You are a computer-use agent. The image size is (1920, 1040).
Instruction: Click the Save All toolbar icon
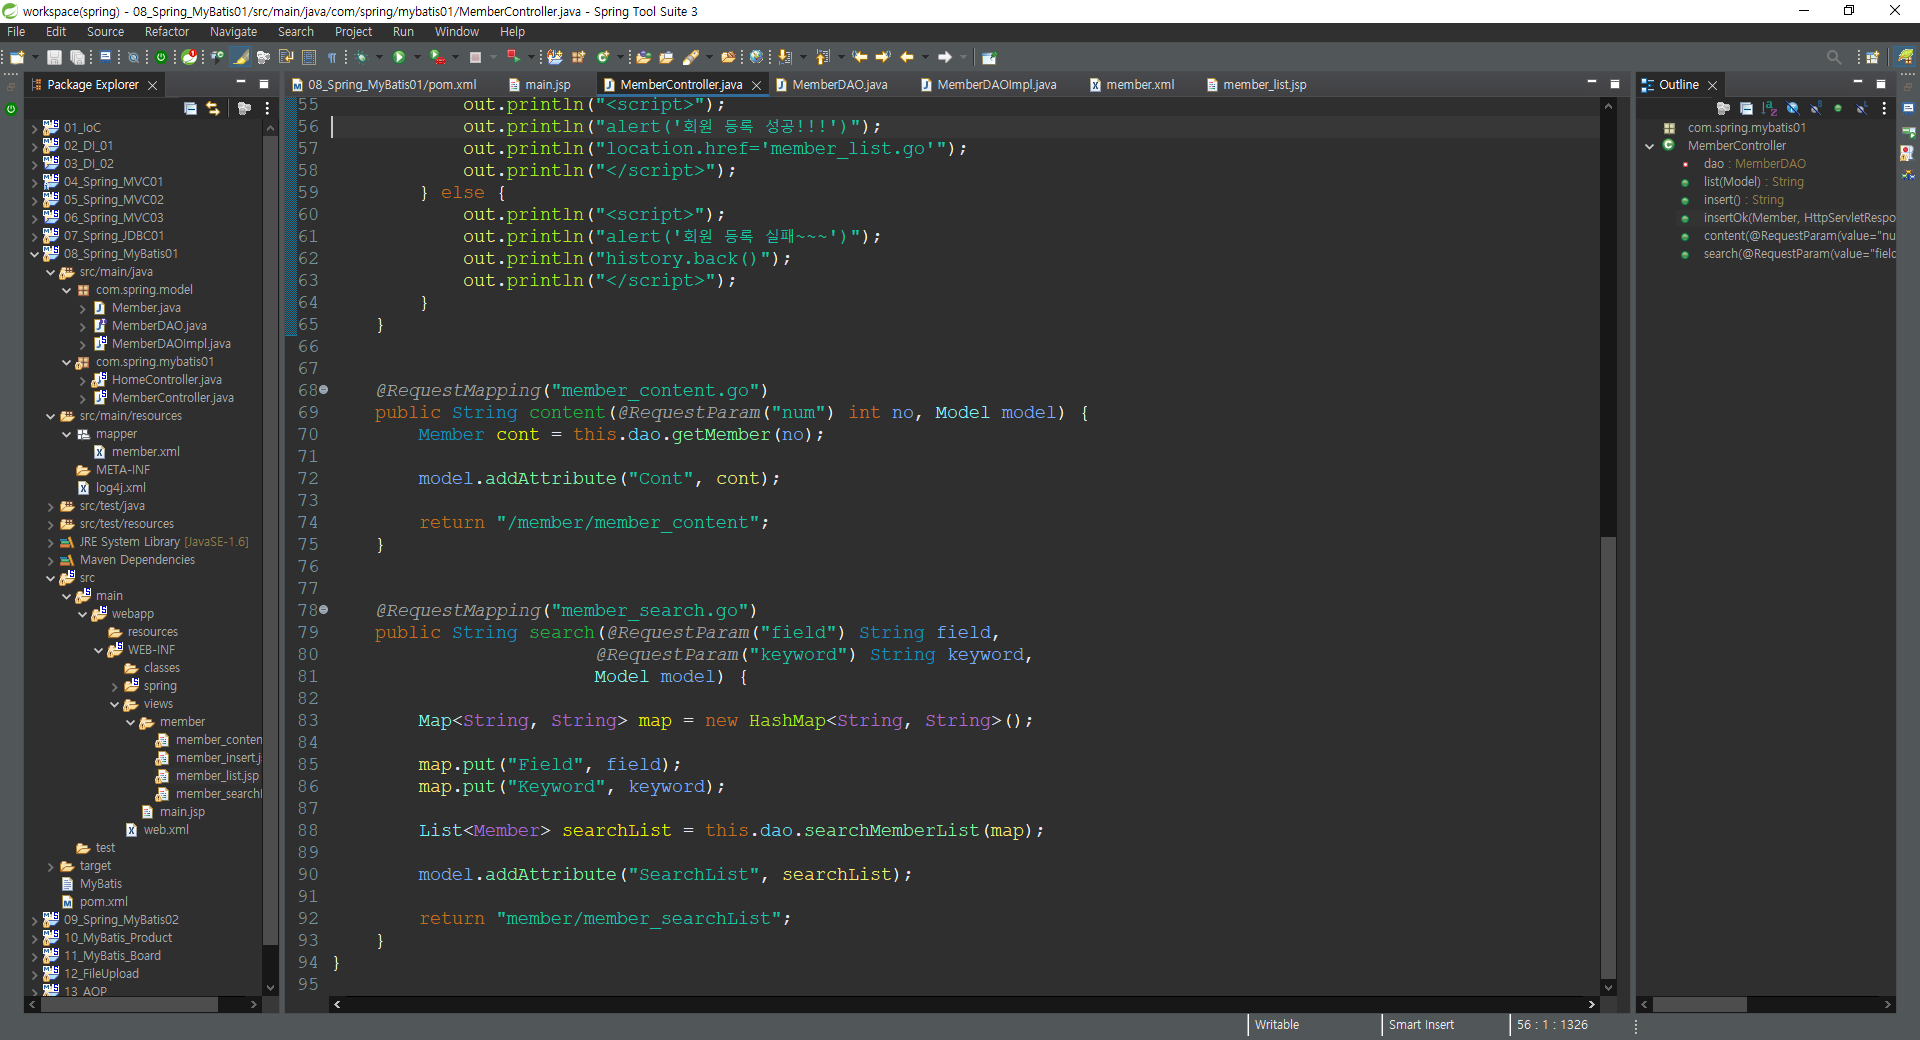tap(77, 57)
